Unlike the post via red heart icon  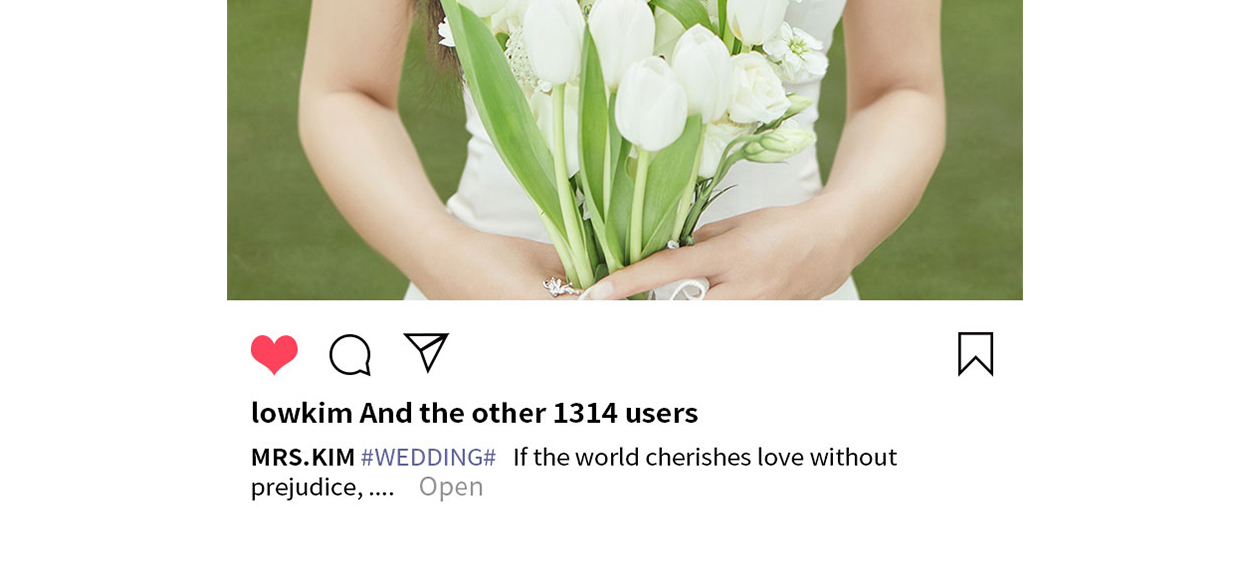pyautogui.click(x=274, y=354)
